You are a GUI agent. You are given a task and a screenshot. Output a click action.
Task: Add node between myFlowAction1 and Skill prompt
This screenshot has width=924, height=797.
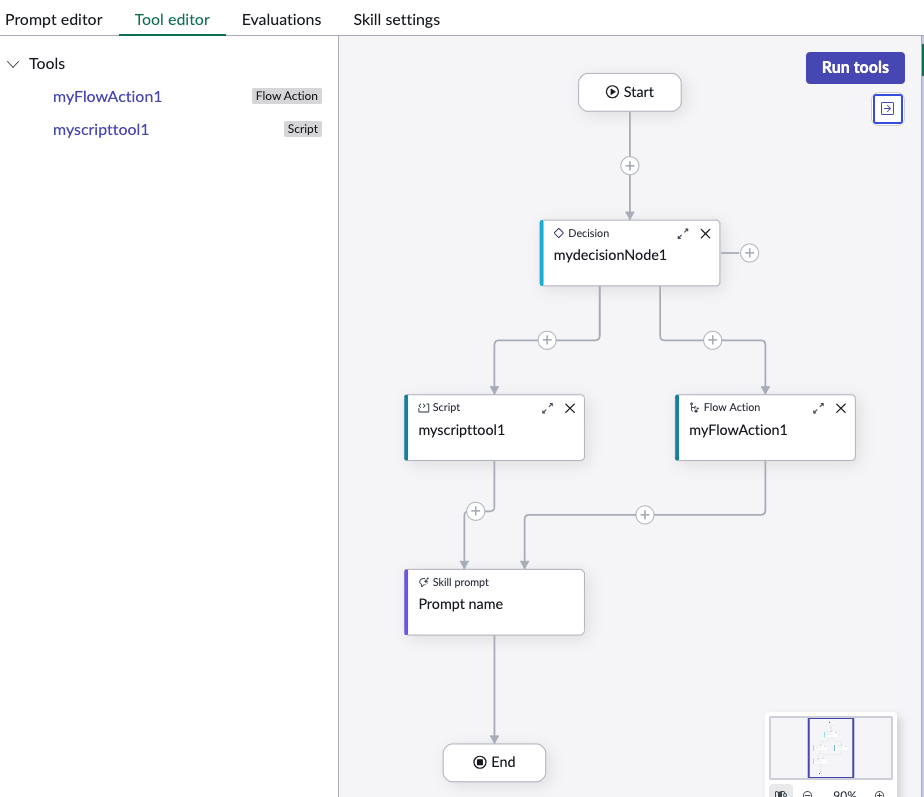click(645, 515)
